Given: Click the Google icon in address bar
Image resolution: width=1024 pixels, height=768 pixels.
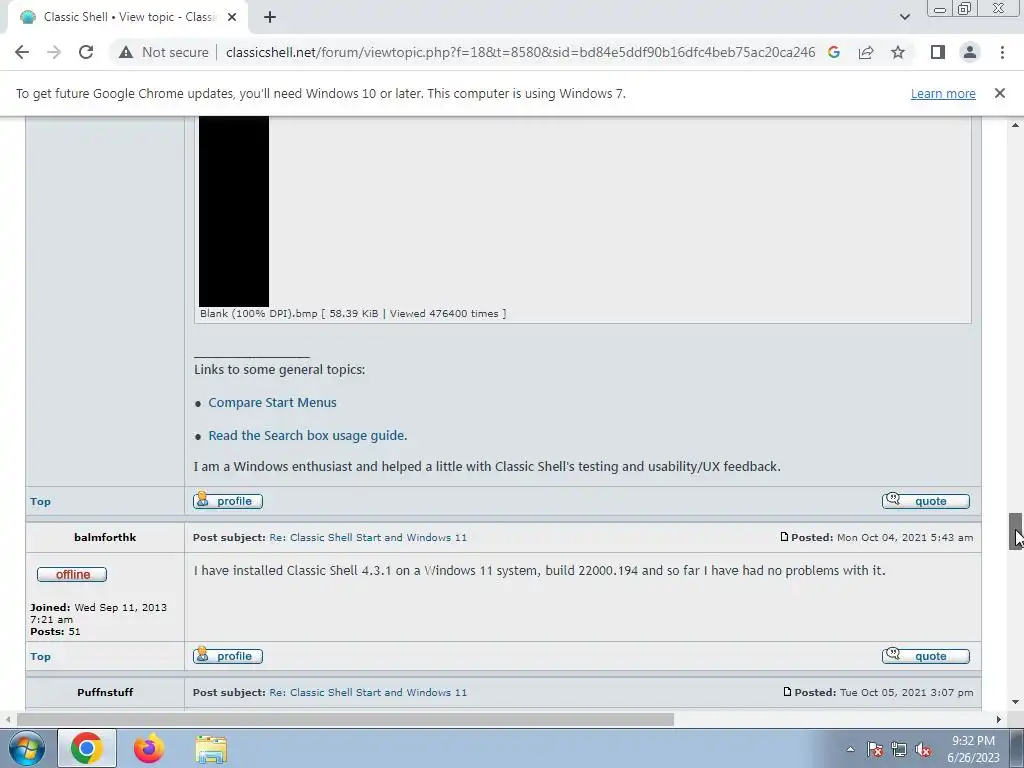Looking at the screenshot, I should [834, 52].
